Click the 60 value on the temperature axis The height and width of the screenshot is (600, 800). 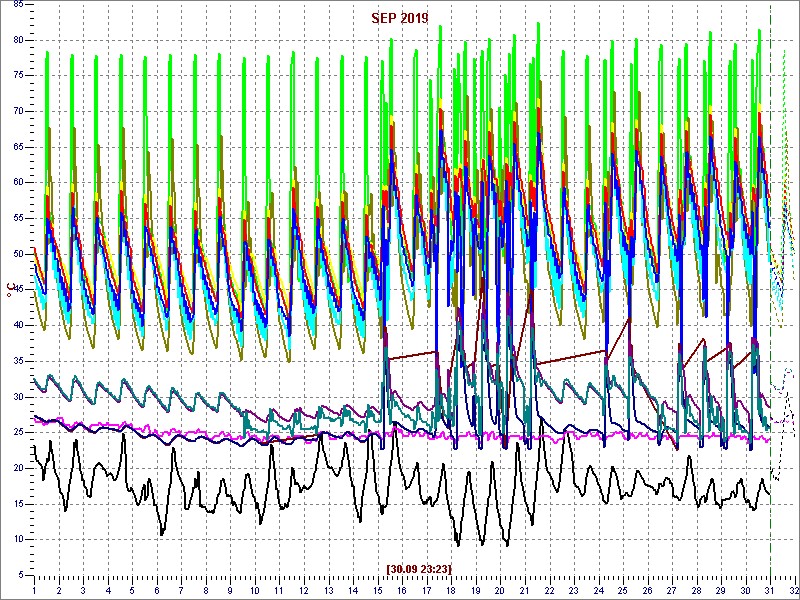[x=17, y=183]
